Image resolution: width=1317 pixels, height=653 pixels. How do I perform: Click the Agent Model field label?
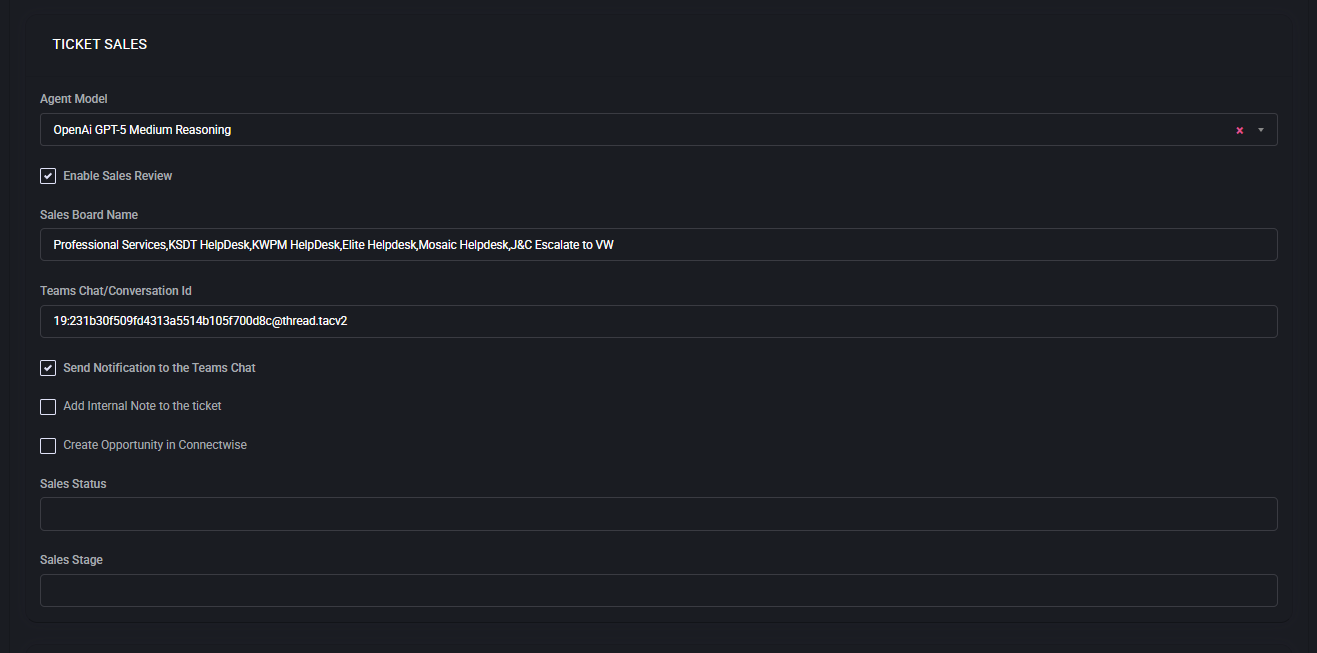click(x=74, y=99)
